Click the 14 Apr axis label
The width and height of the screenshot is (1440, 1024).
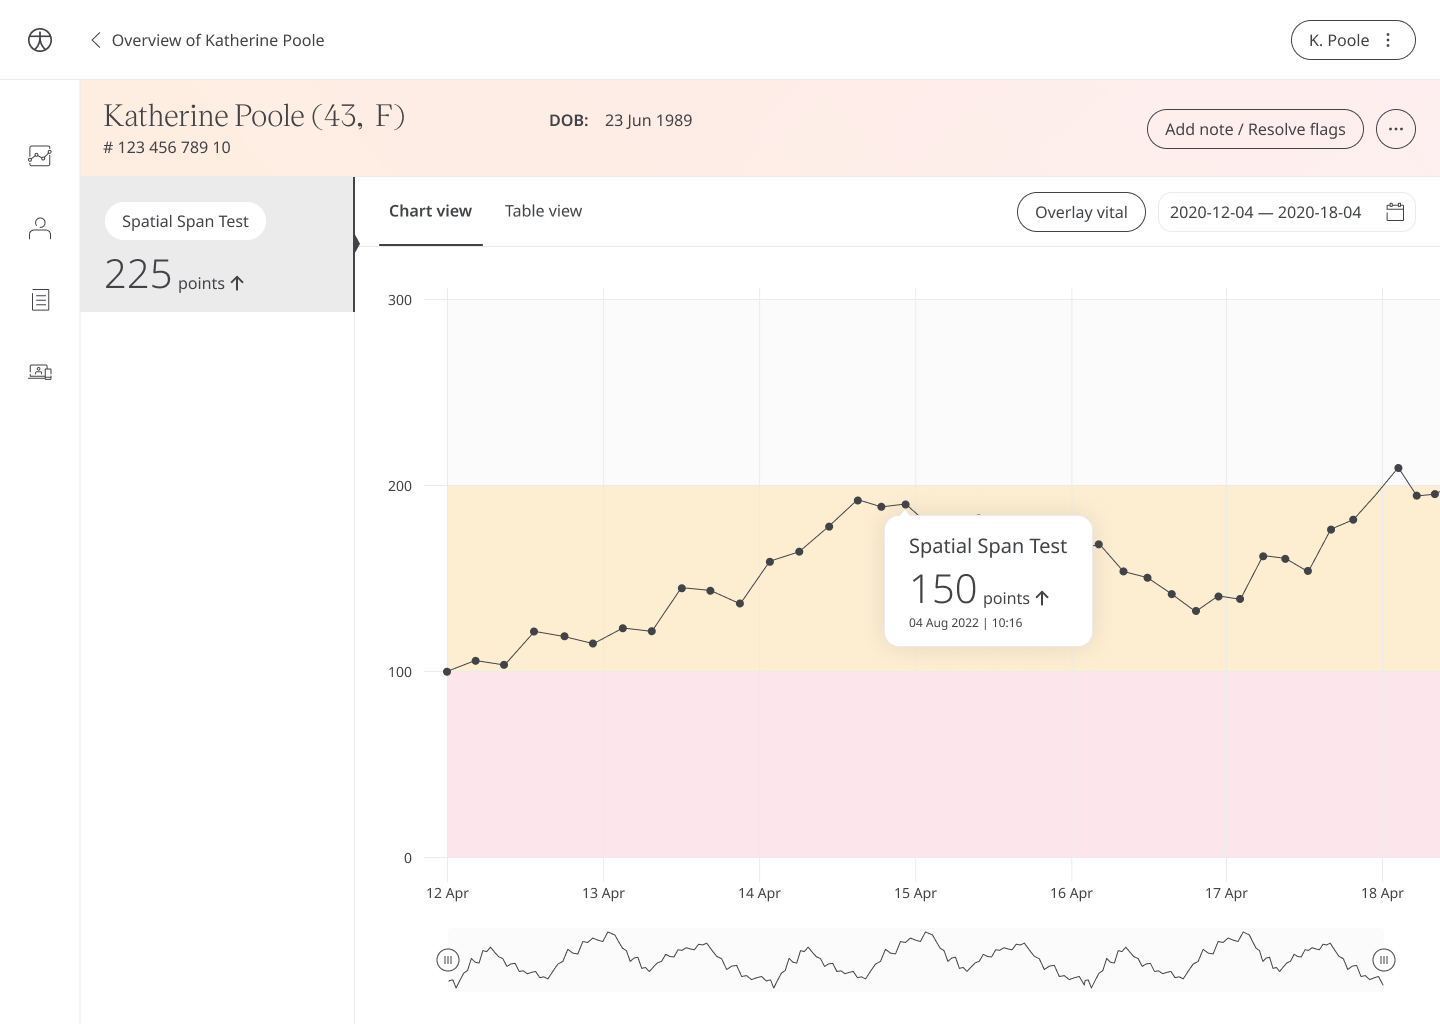point(759,893)
